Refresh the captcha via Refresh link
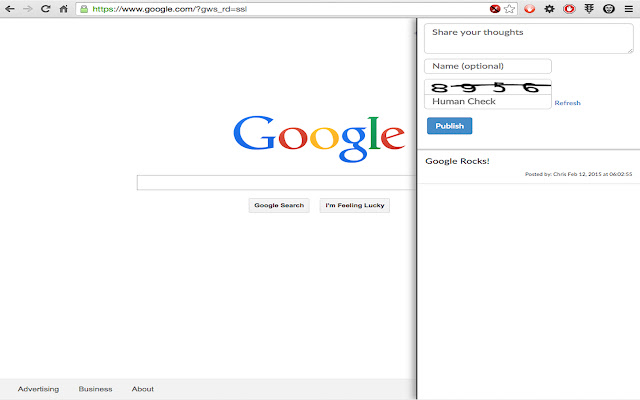The height and width of the screenshot is (400, 640). pos(567,103)
